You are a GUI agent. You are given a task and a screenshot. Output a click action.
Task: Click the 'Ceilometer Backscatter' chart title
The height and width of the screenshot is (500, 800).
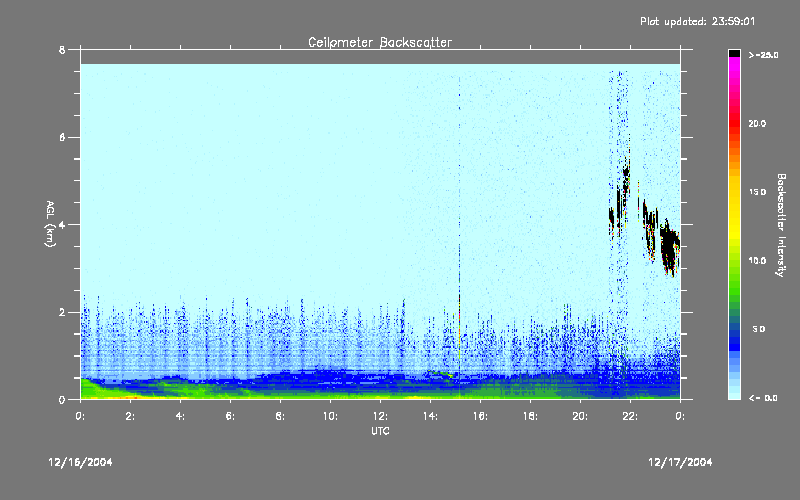(x=380, y=42)
